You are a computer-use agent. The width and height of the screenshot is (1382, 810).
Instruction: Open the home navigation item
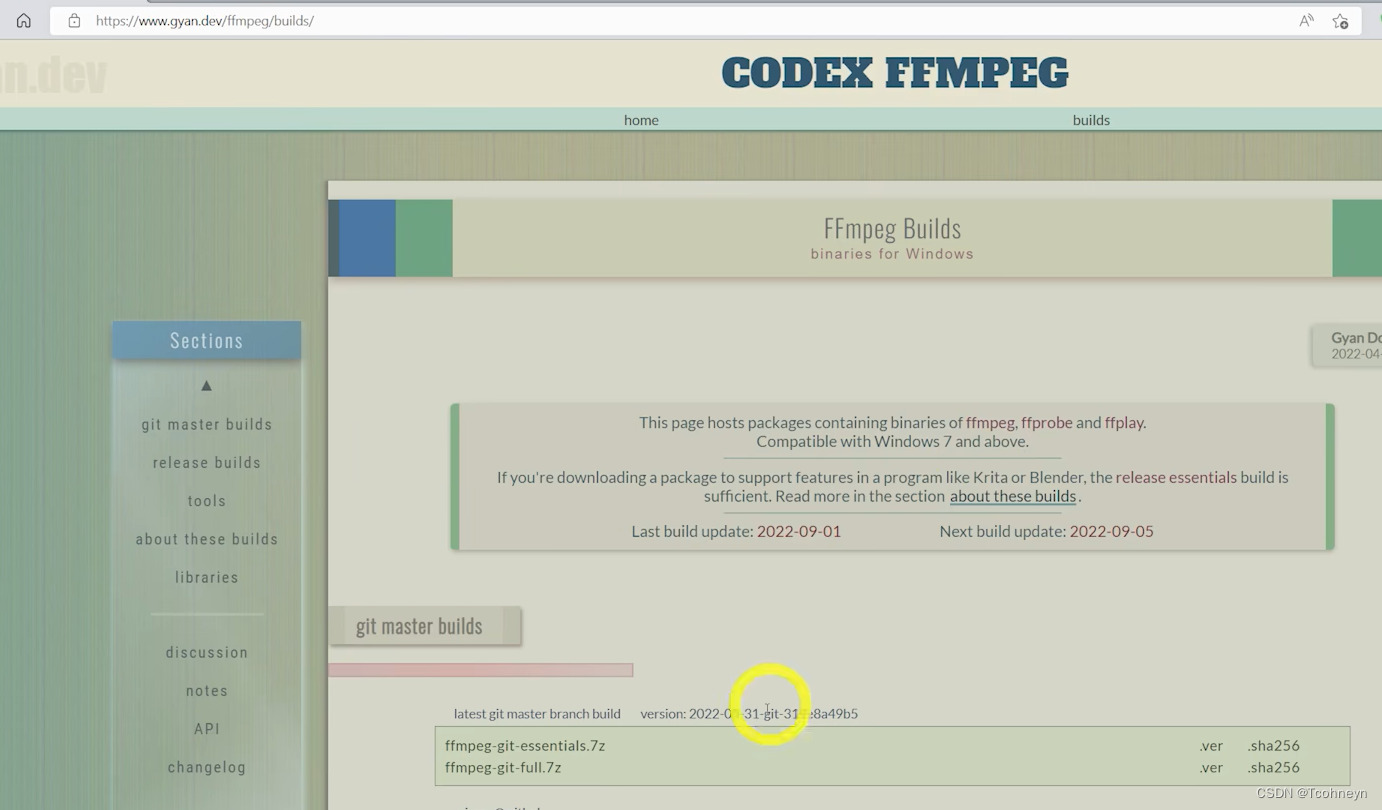(x=641, y=119)
